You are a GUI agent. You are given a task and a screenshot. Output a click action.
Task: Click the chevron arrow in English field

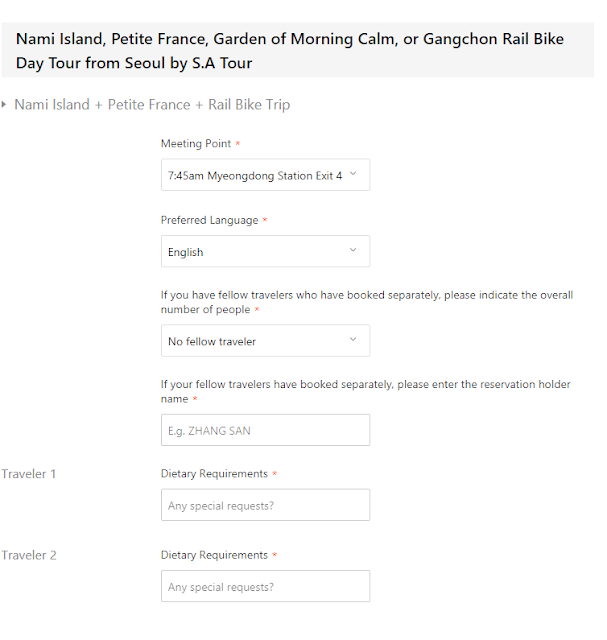pos(353,250)
